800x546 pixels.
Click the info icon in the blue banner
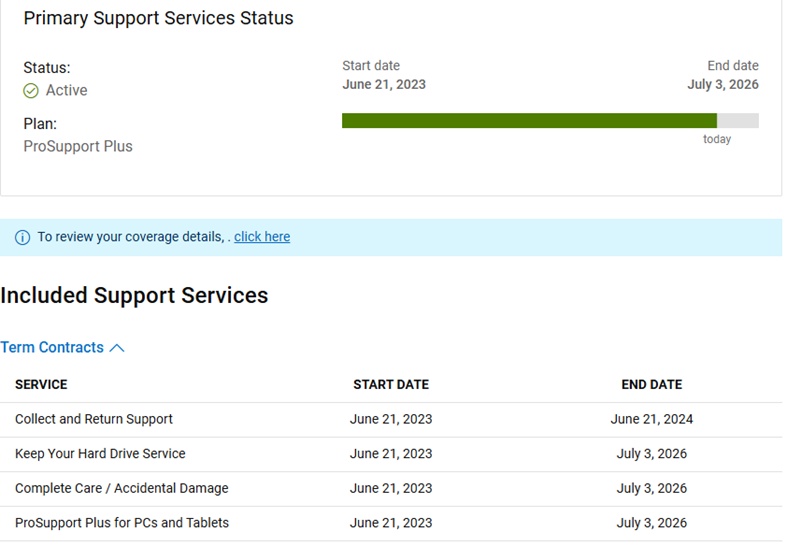click(22, 237)
